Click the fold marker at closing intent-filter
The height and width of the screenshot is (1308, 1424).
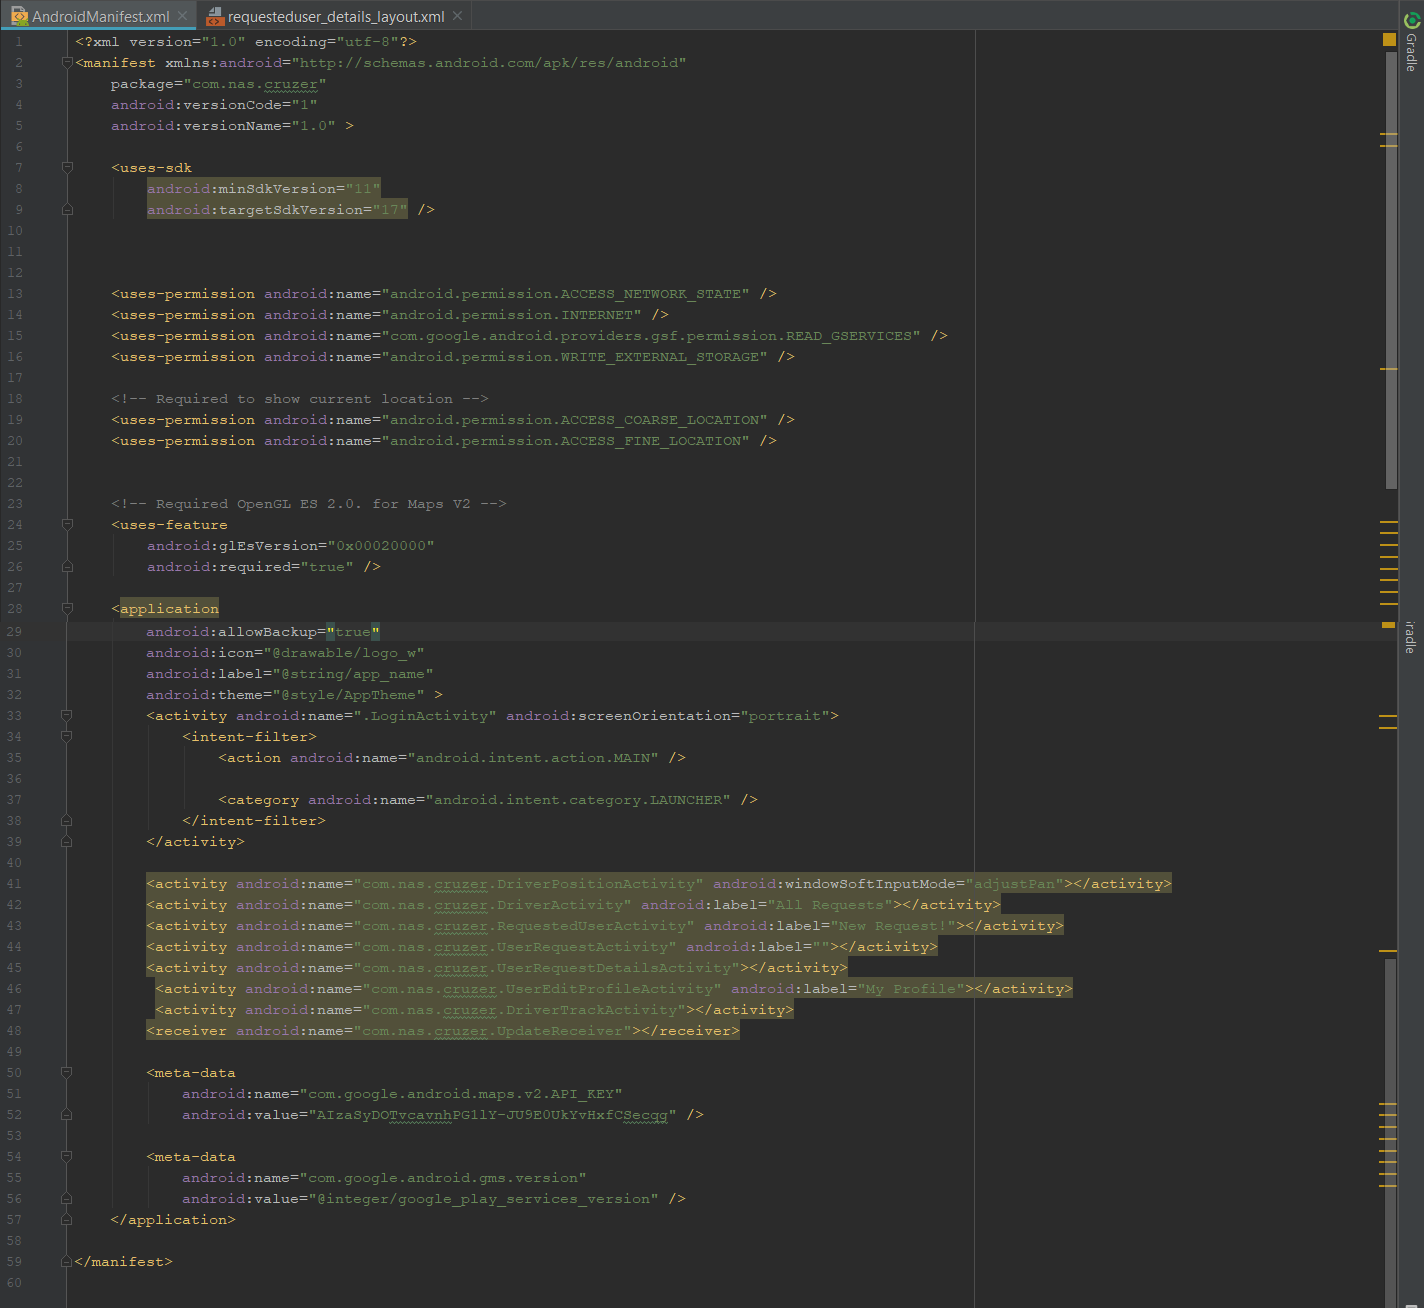(x=67, y=820)
